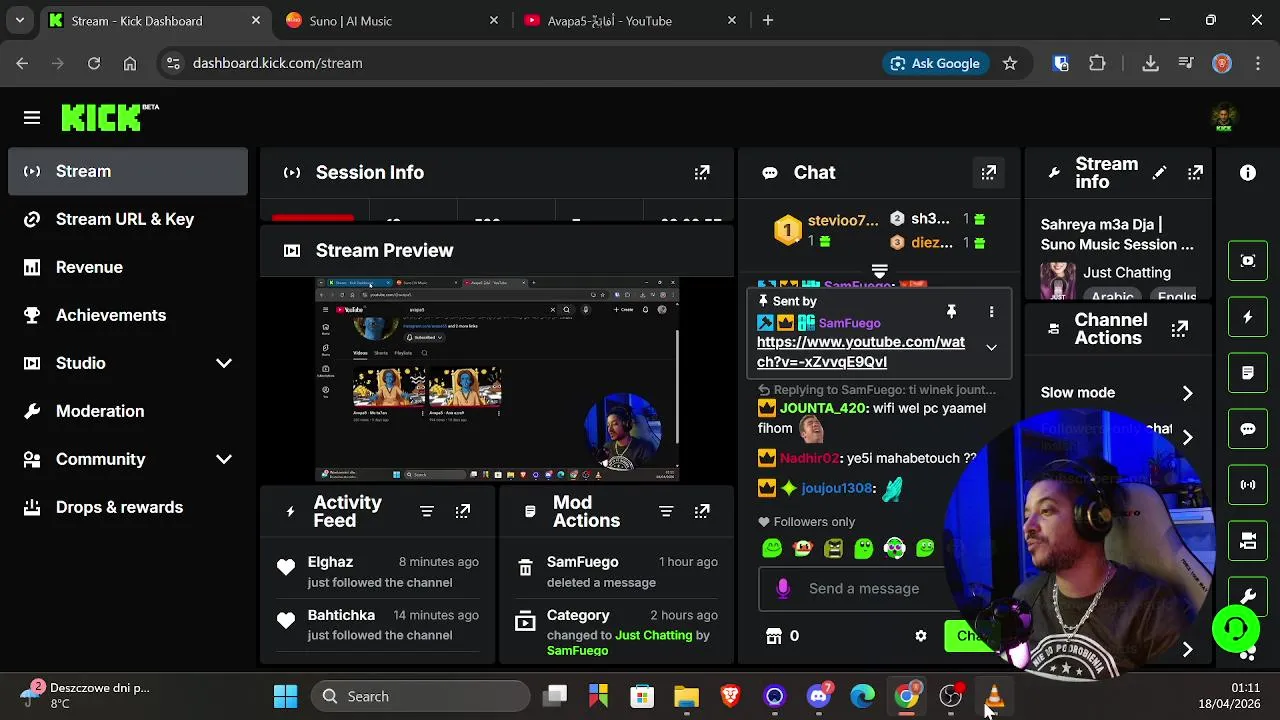Viewport: 1280px width, 720px height.
Task: Click Bahtichka in the Activity Feed
Action: (x=341, y=615)
